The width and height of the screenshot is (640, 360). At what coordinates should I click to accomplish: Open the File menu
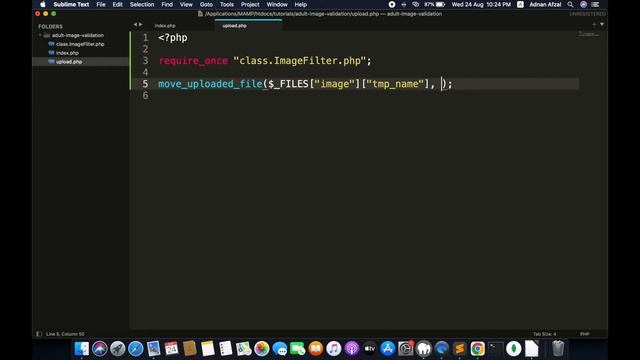(x=101, y=4)
